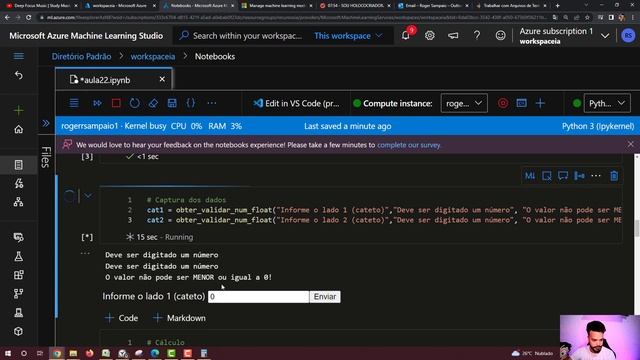Send feedback via smiley icon

[500, 36]
